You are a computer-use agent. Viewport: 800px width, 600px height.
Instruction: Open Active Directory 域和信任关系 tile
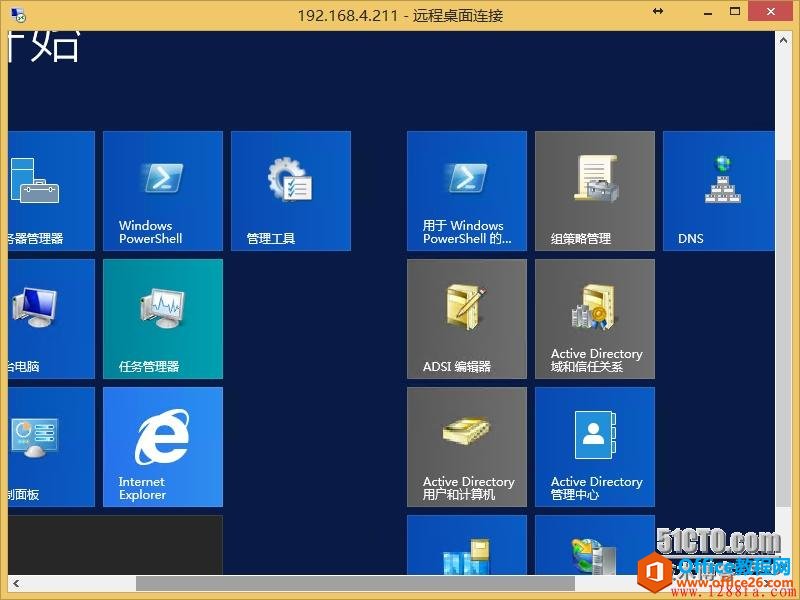pyautogui.click(x=594, y=318)
